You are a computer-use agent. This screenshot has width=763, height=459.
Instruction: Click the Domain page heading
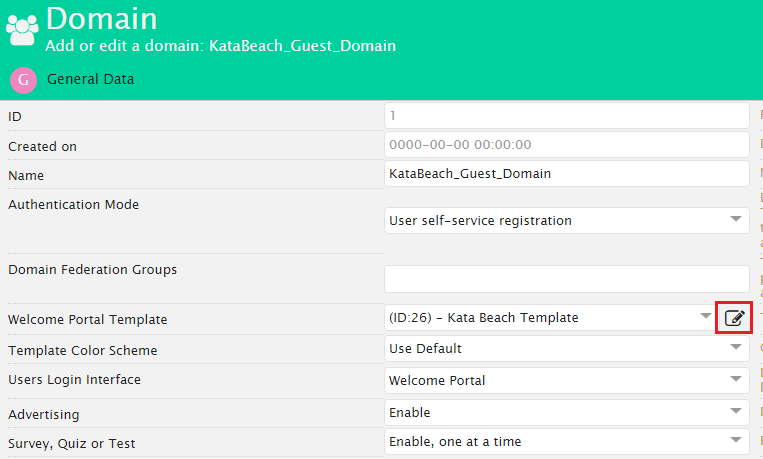point(101,18)
